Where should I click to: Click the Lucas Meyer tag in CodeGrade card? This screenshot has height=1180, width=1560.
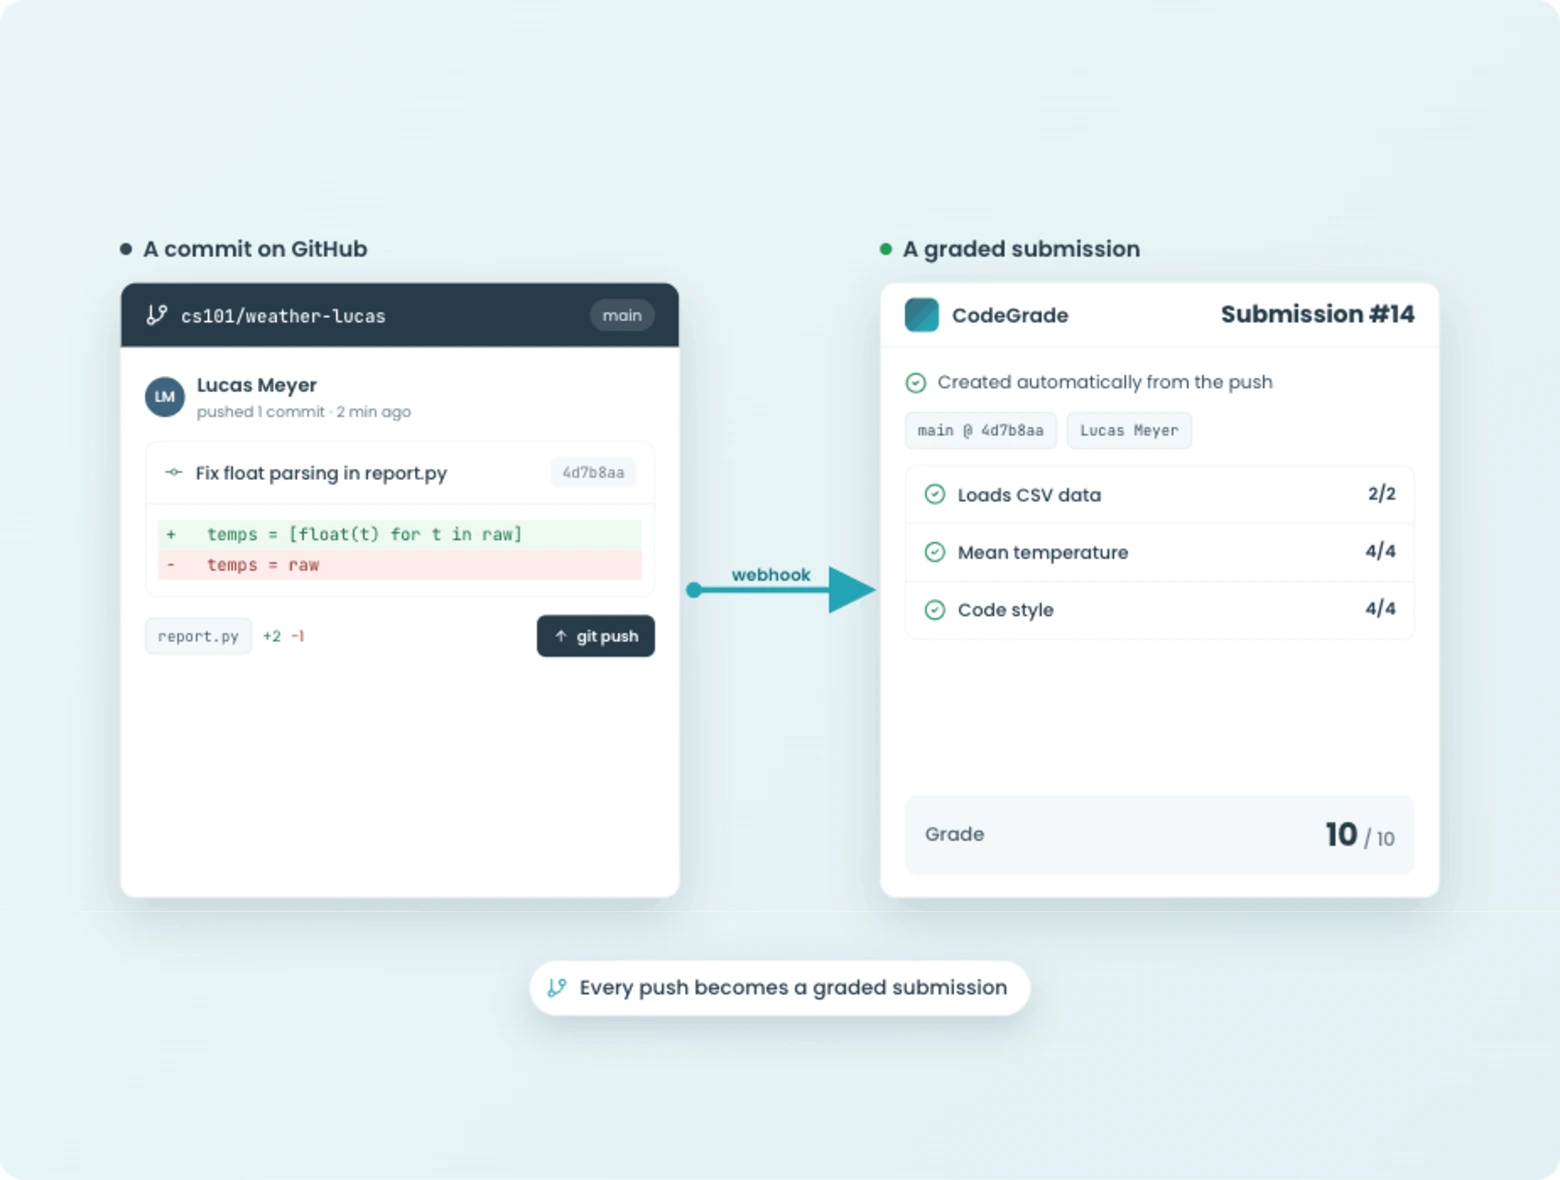point(1129,430)
